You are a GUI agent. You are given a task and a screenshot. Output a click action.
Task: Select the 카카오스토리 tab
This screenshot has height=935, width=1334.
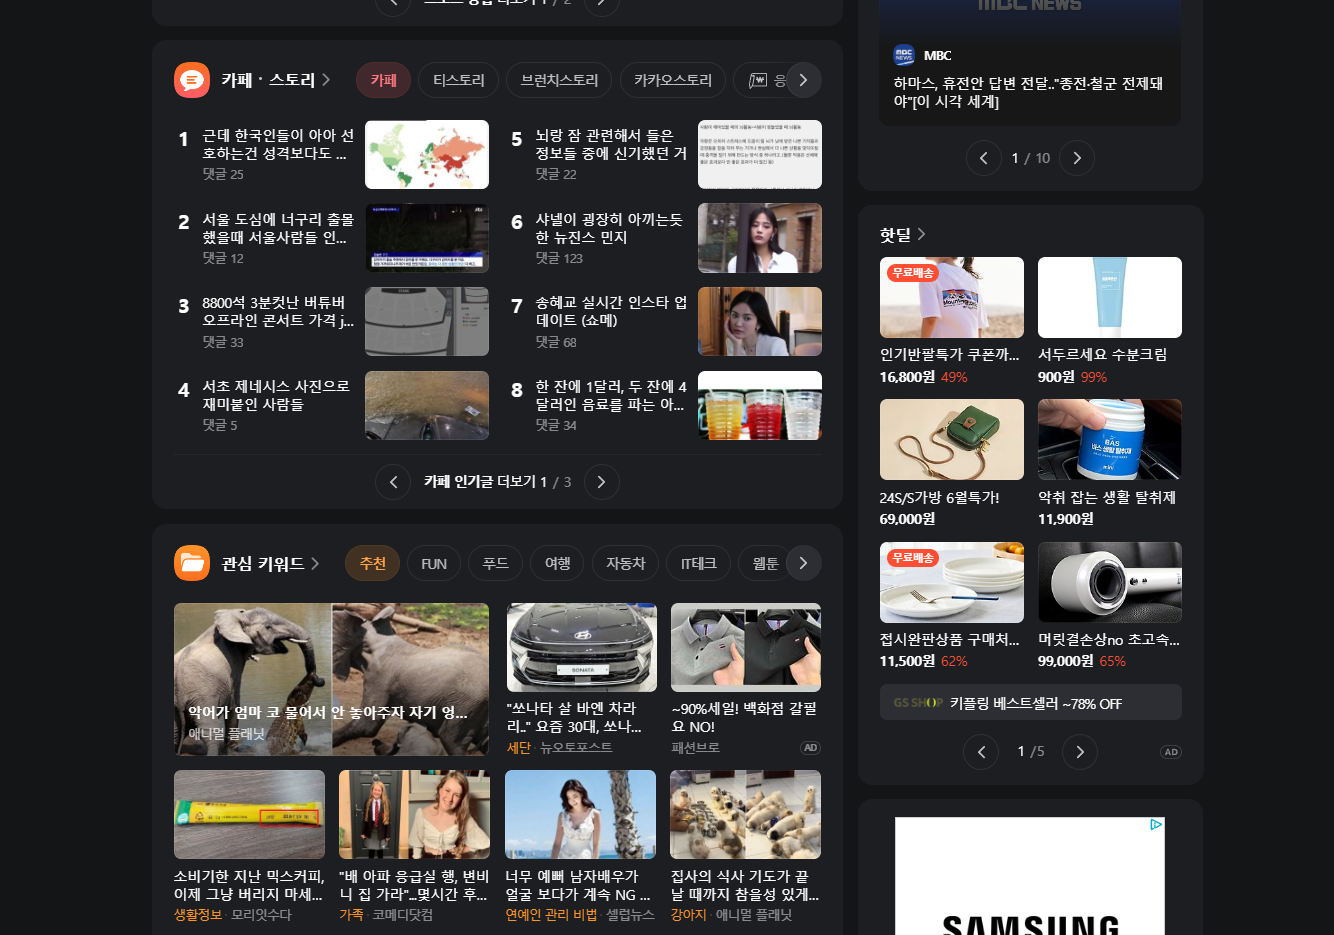point(673,80)
